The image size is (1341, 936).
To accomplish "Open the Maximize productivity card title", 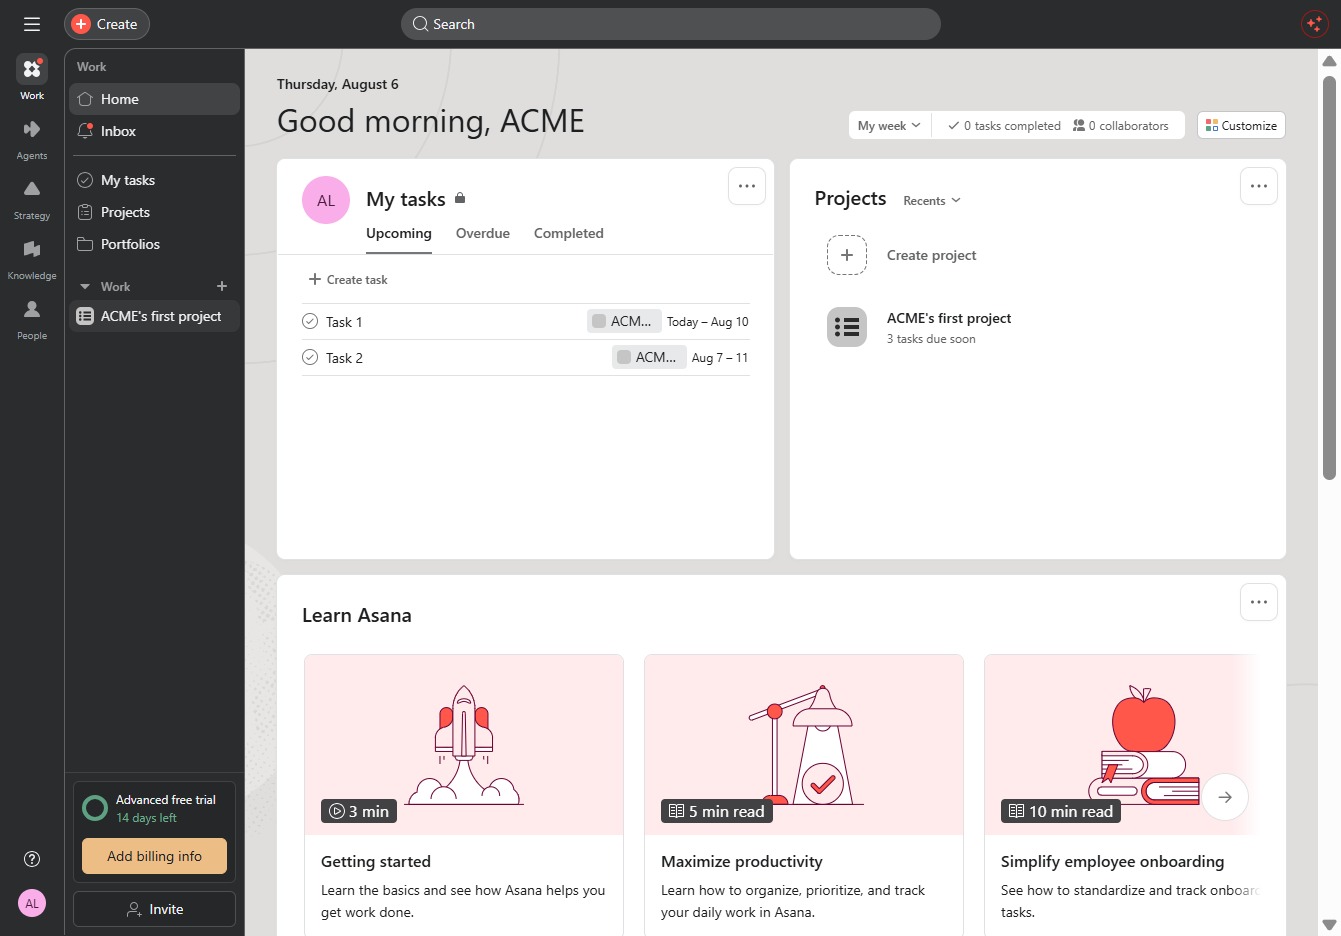I will pos(742,861).
